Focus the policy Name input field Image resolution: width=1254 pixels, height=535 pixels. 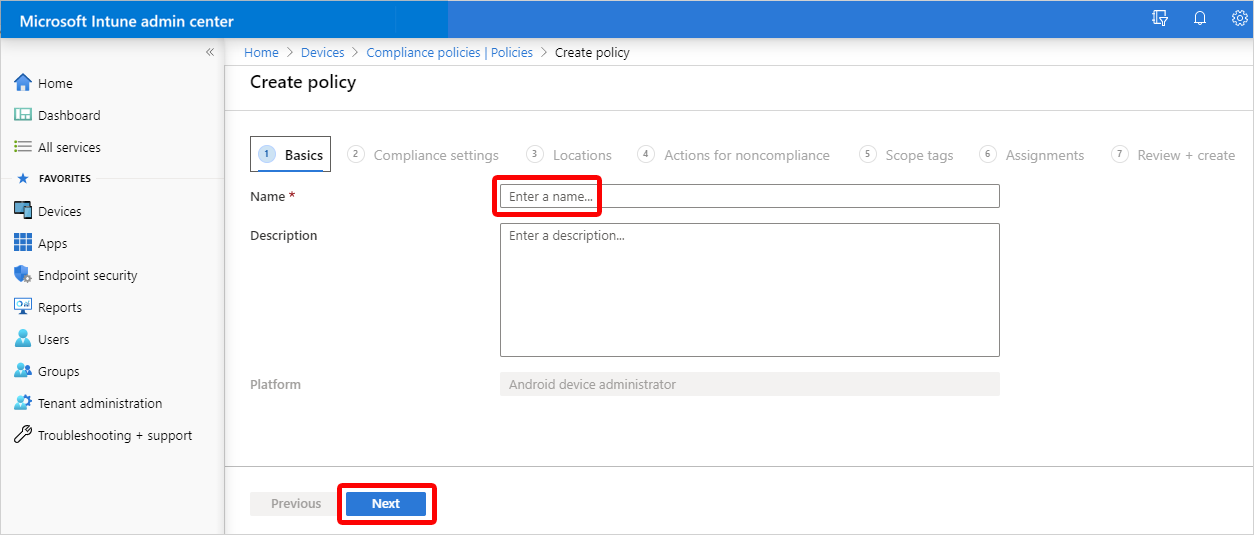pos(750,196)
